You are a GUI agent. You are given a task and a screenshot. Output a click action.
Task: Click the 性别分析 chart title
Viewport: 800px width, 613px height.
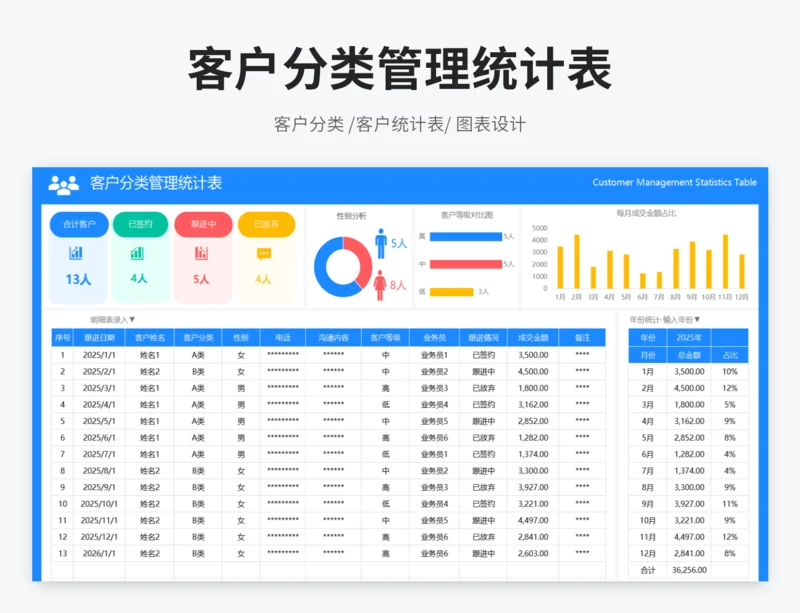352,216
